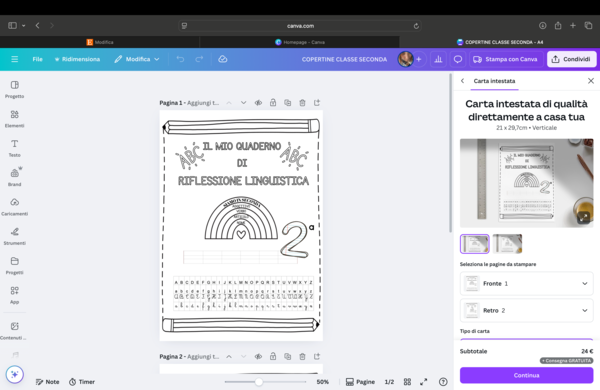The image size is (600, 390).
Task: Duplicate Pagina 2
Action: pos(287,356)
